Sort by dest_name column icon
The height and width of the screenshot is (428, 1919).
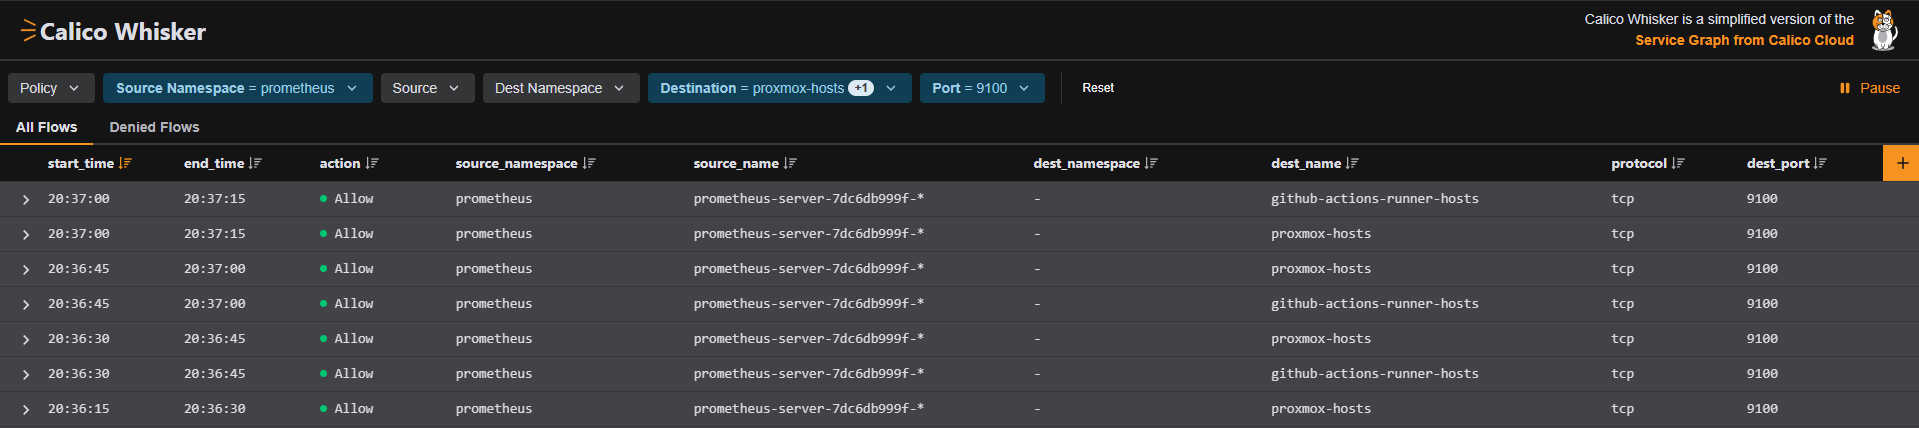(x=1352, y=163)
